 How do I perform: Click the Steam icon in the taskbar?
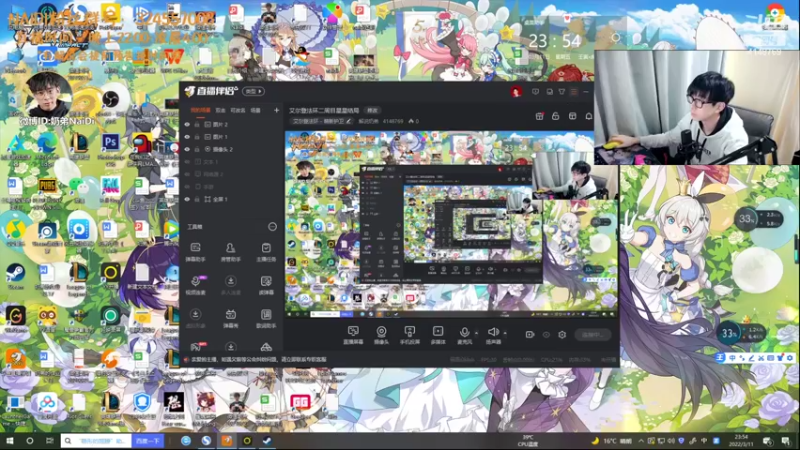coord(267,440)
